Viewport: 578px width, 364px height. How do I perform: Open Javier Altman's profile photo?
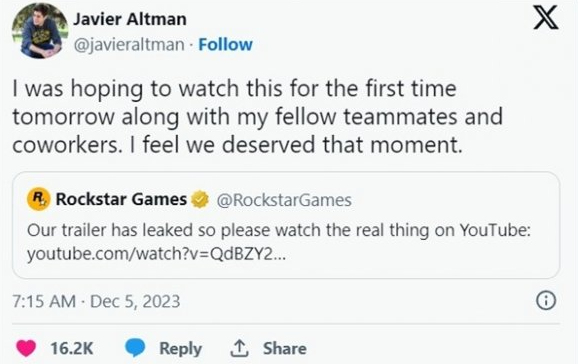(x=40, y=31)
